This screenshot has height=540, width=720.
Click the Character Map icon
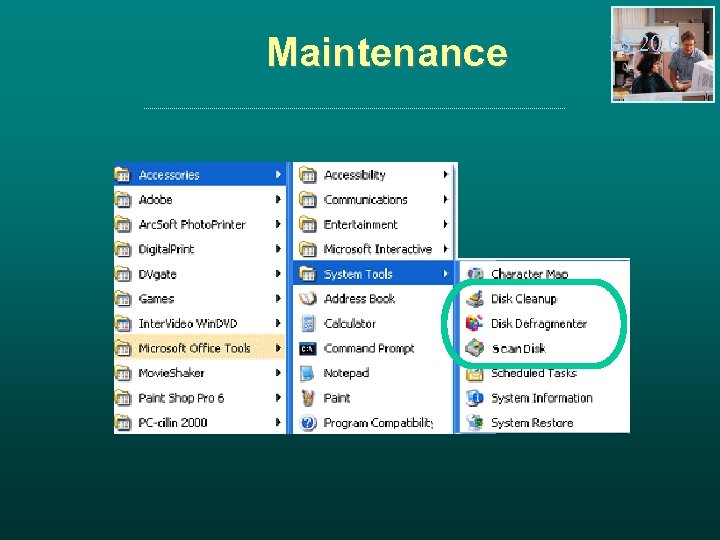click(x=475, y=273)
